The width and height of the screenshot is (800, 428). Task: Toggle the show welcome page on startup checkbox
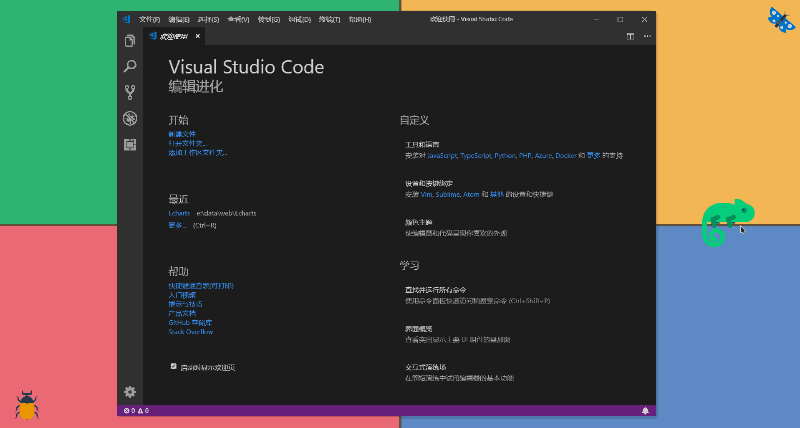(x=173, y=366)
